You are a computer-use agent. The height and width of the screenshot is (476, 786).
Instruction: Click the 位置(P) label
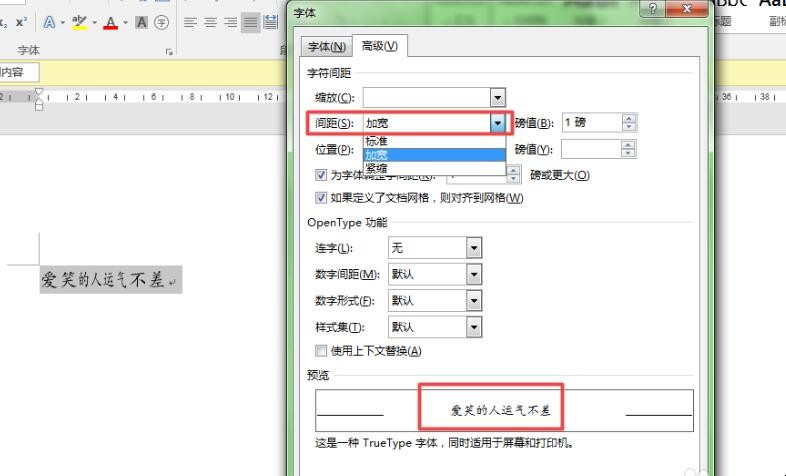[334, 149]
